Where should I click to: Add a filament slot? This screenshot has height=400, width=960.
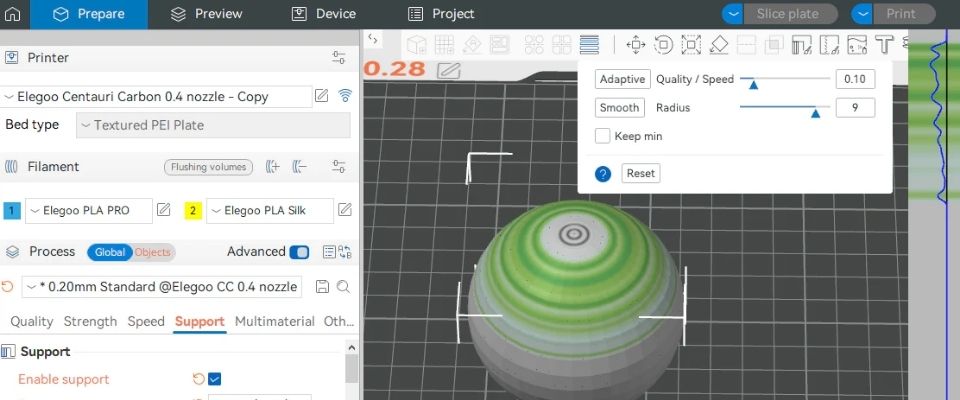[x=273, y=167]
